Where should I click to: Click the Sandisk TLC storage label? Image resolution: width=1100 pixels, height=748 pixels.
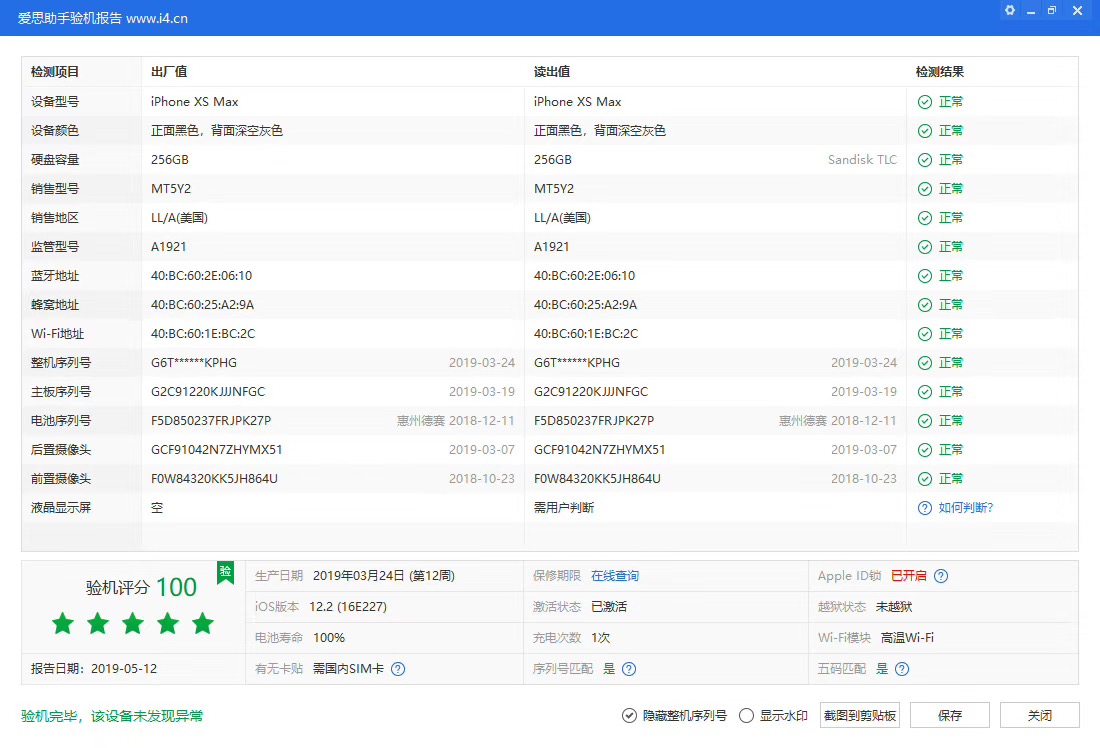click(x=862, y=160)
